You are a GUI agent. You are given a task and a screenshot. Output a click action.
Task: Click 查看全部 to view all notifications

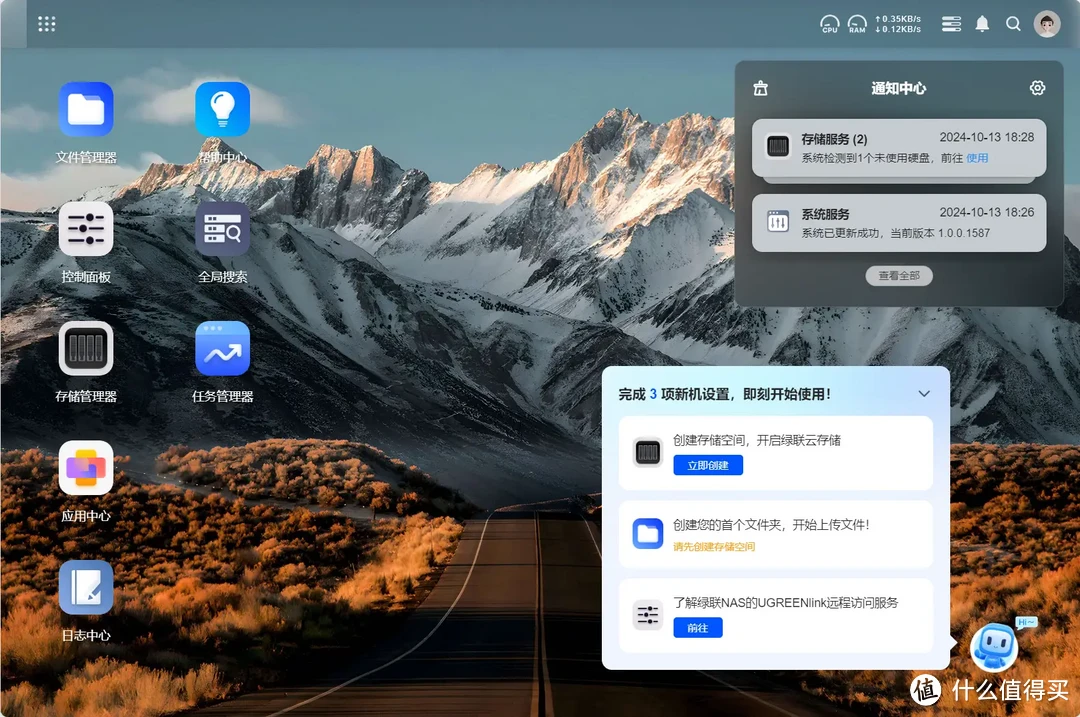click(898, 276)
